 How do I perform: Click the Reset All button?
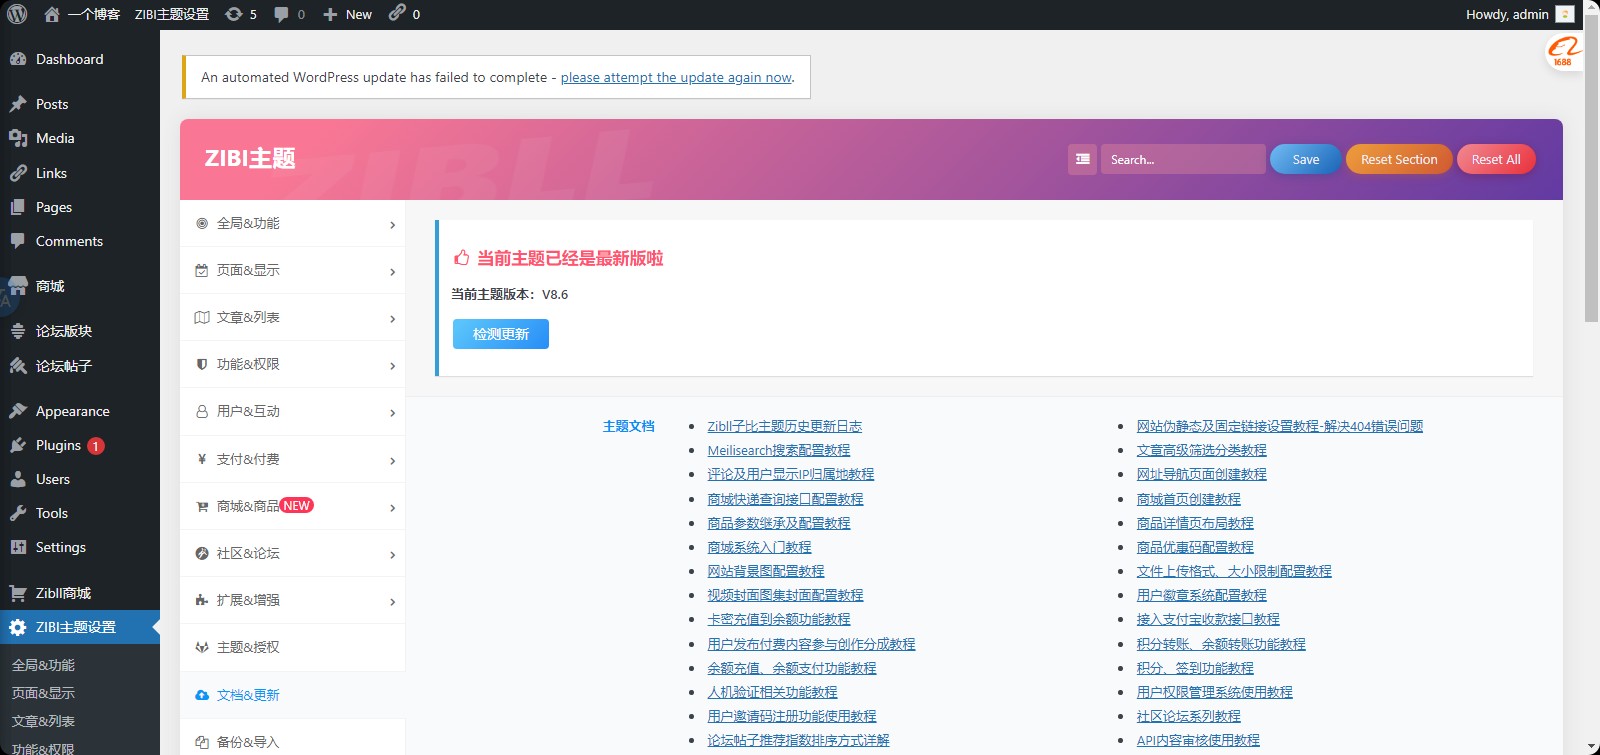1496,159
